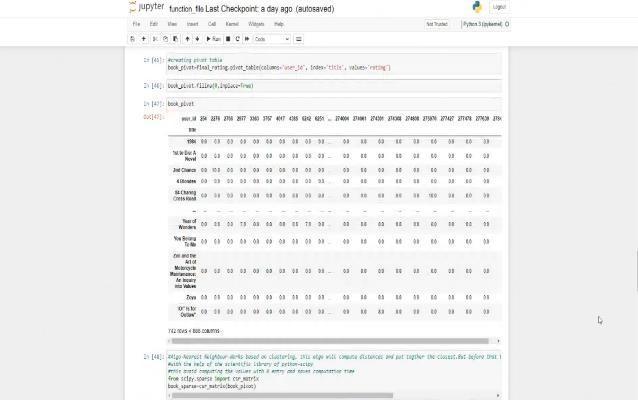Click the 84 Charing Cross Road row label
The height and width of the screenshot is (400, 638).
pyautogui.click(x=185, y=196)
